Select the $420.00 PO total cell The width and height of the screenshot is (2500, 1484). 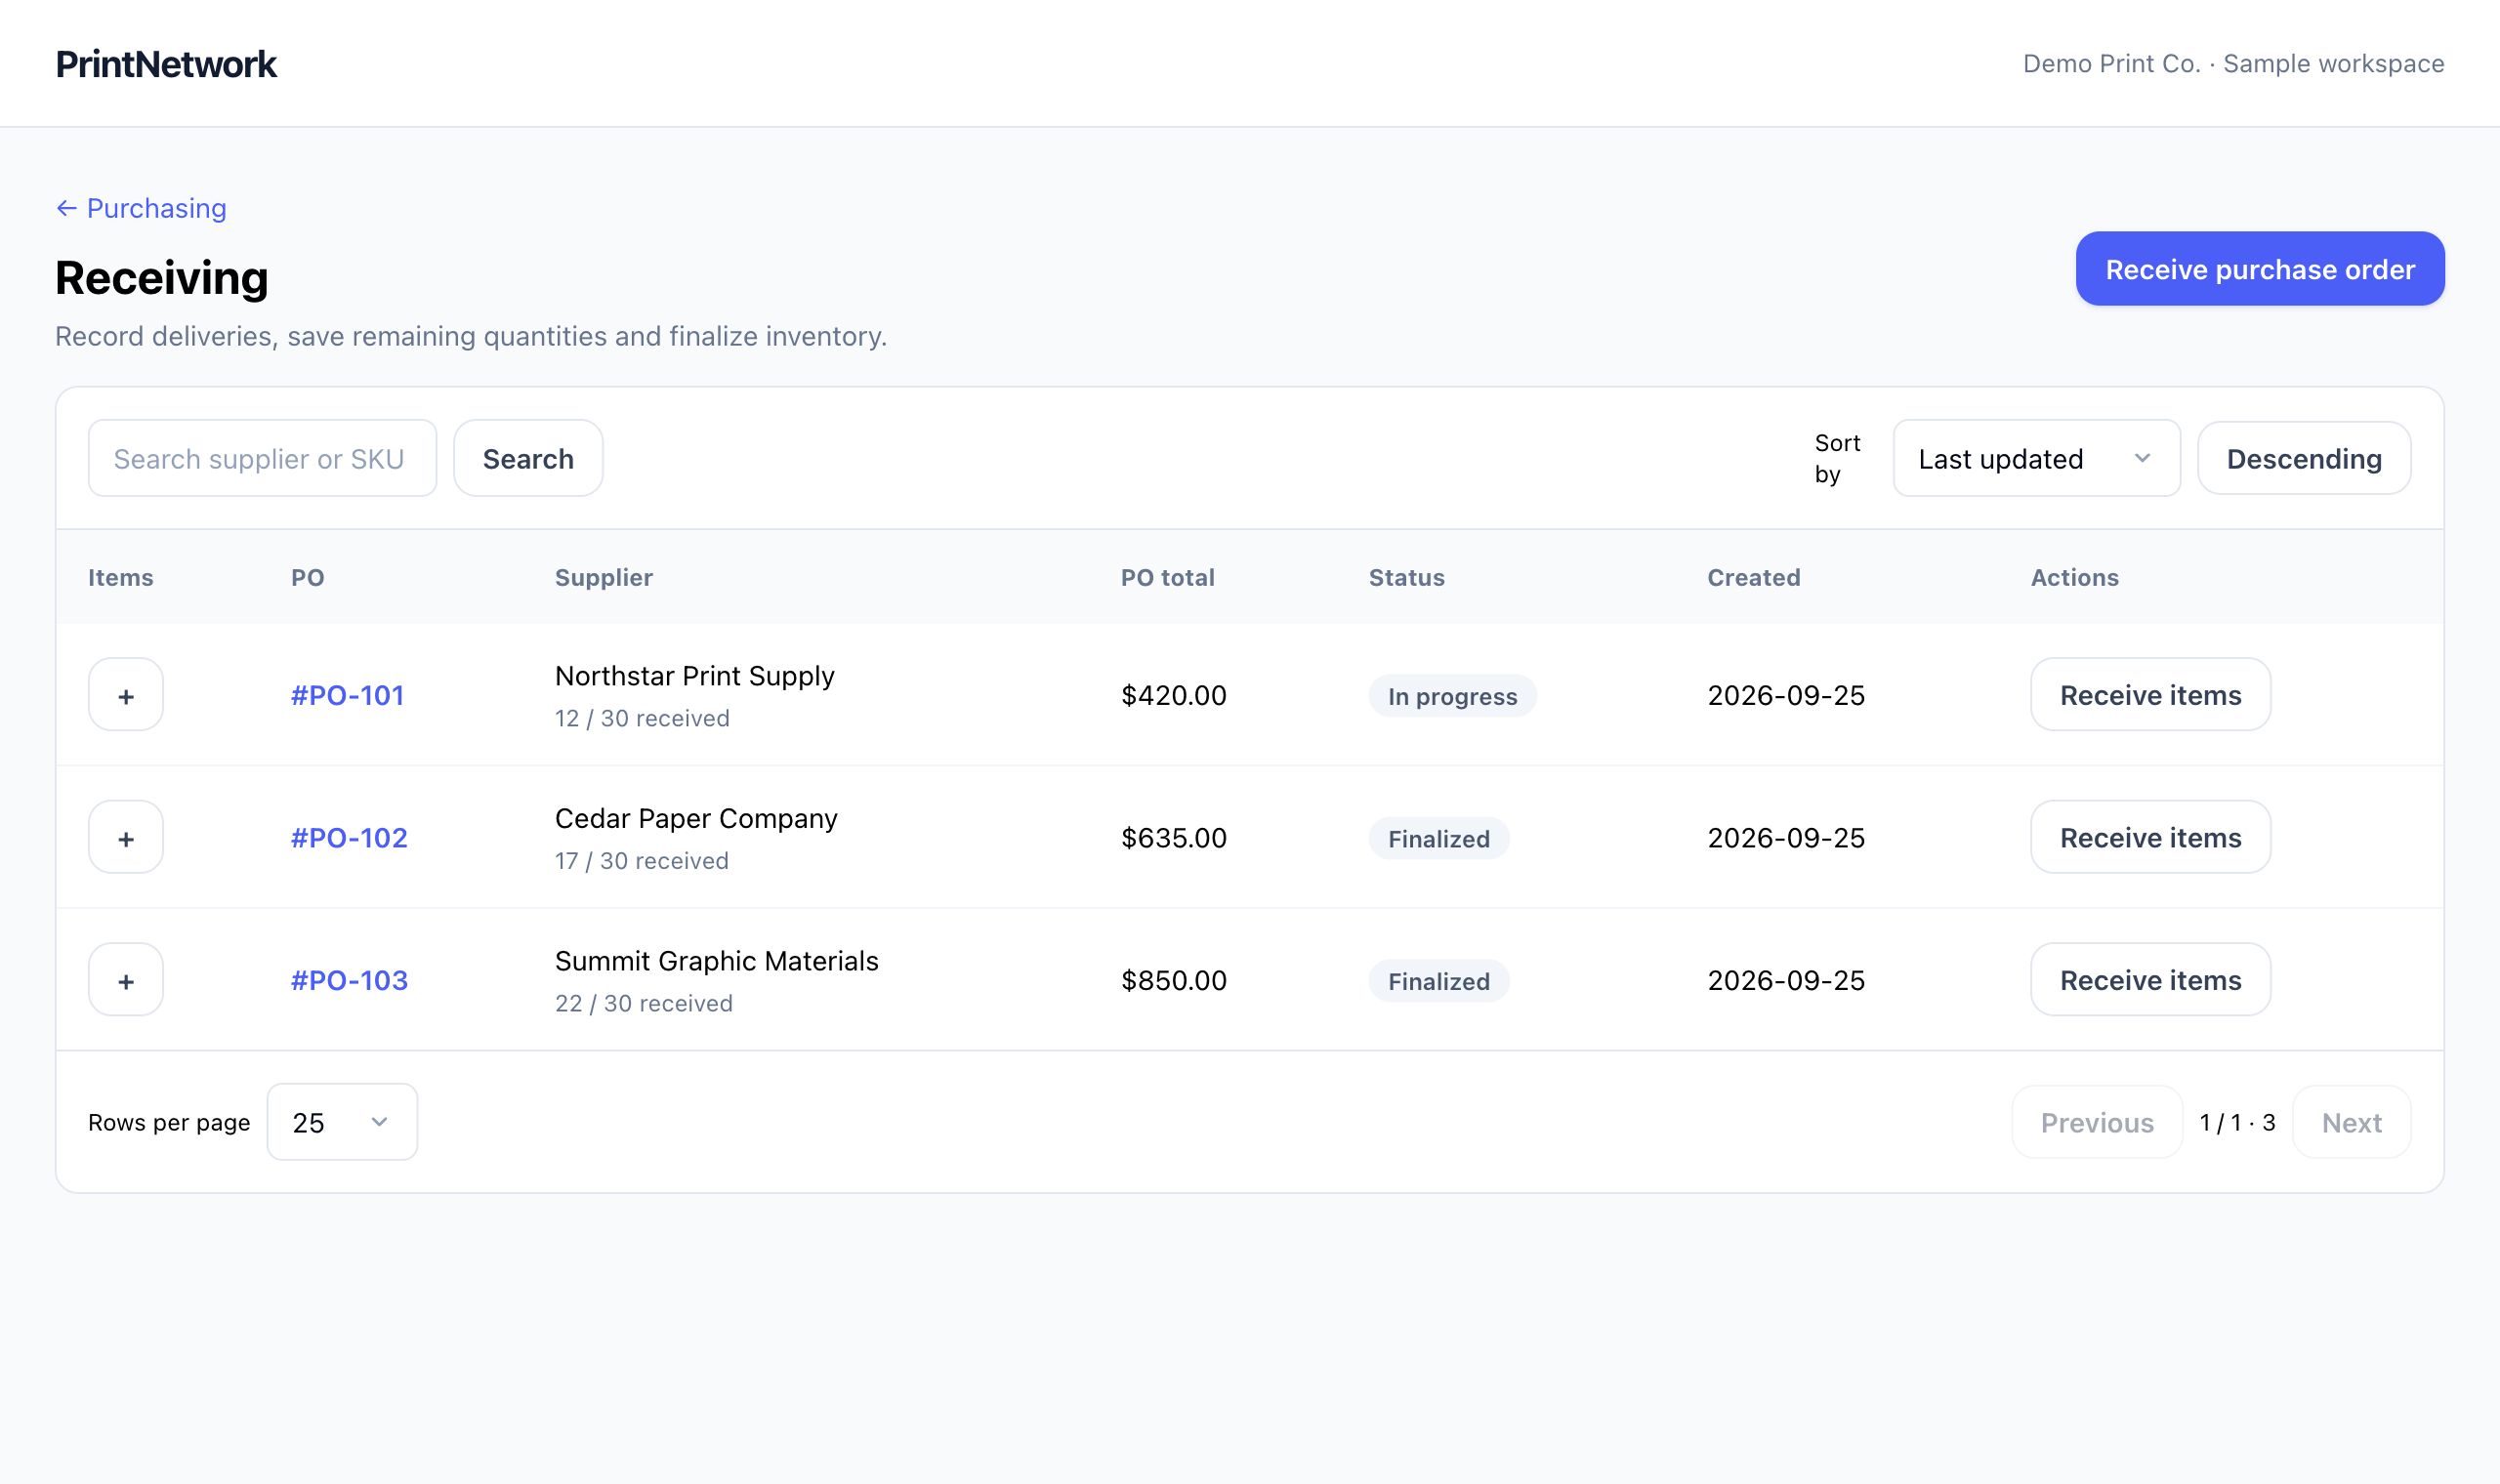coord(1173,695)
